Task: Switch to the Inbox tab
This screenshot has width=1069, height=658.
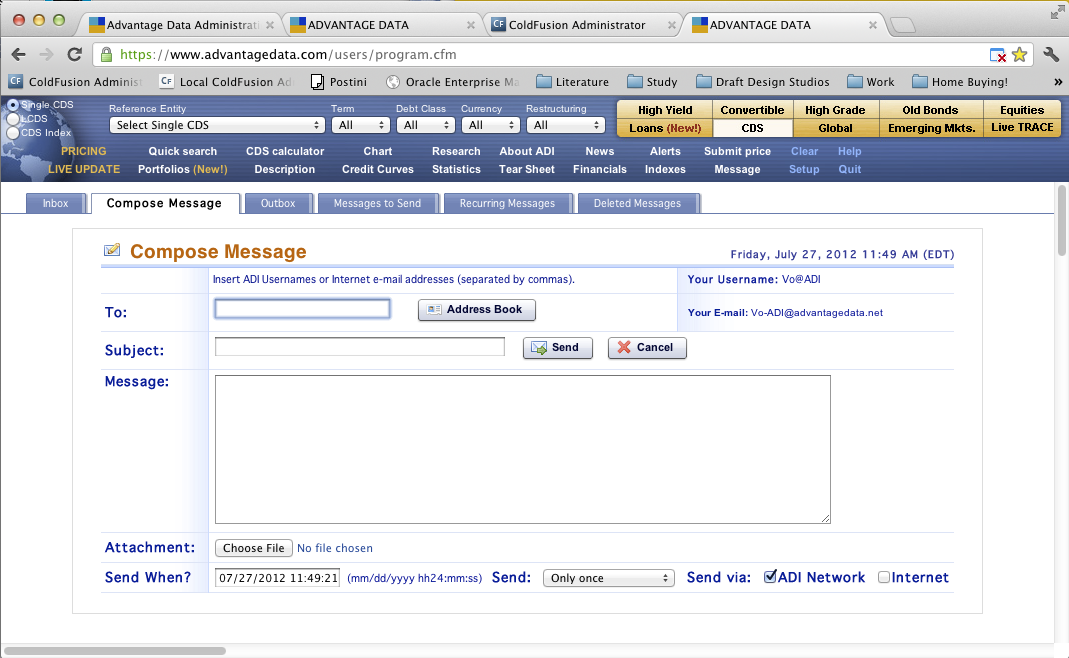Action: pos(55,203)
